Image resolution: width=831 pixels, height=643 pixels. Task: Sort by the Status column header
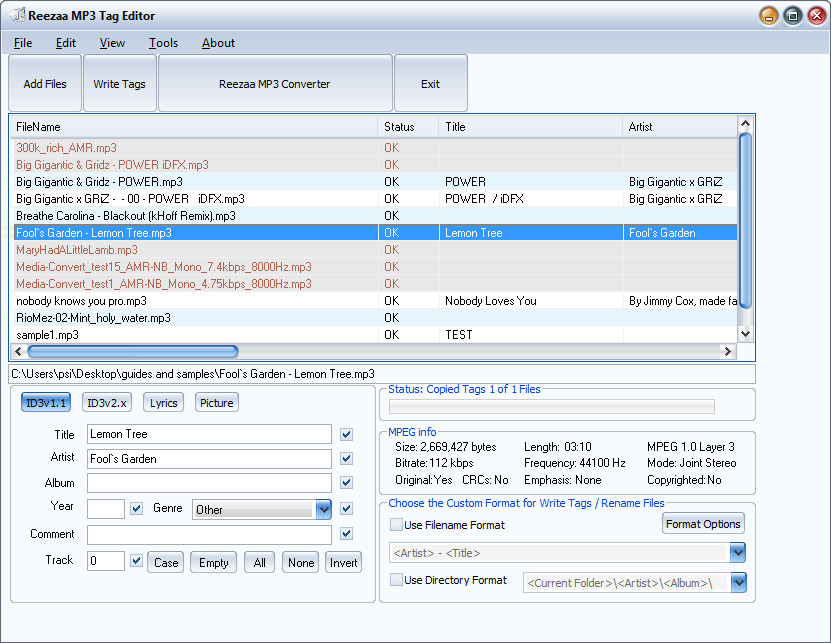tap(408, 127)
